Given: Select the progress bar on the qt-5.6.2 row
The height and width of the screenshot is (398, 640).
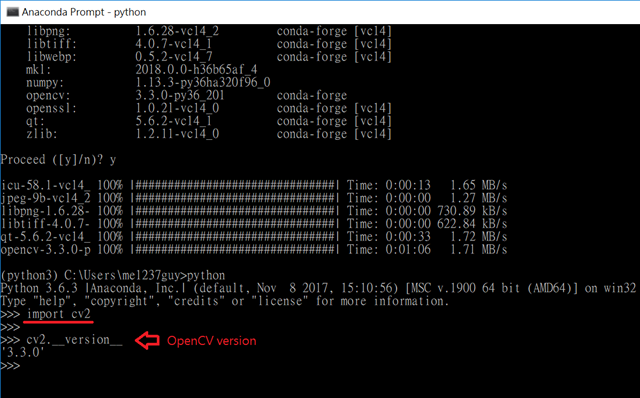Looking at the screenshot, I should point(235,237).
